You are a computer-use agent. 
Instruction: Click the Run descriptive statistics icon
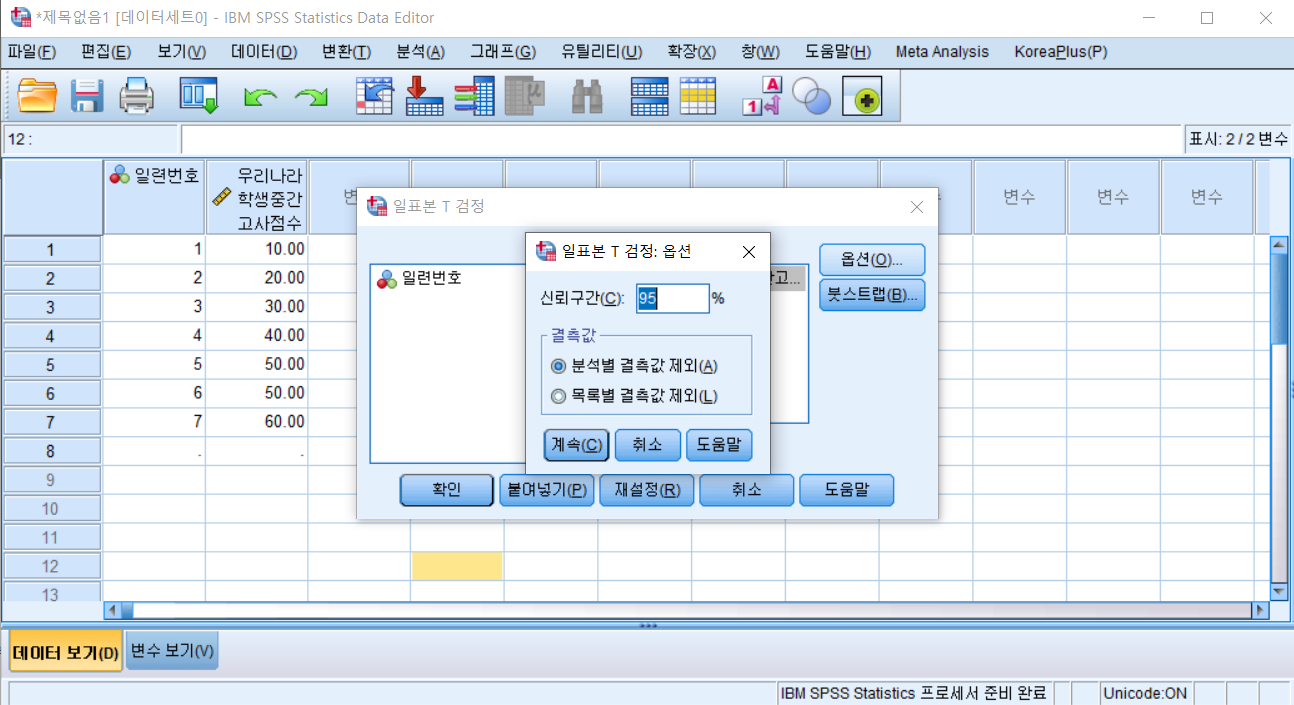click(525, 96)
